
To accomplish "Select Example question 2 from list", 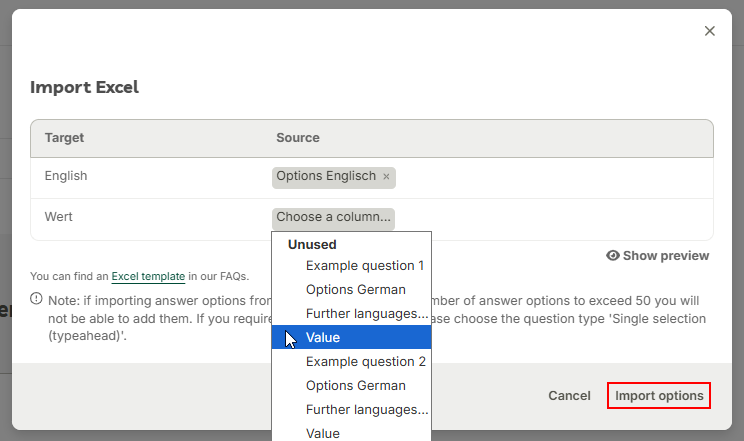I will click(x=352, y=362).
